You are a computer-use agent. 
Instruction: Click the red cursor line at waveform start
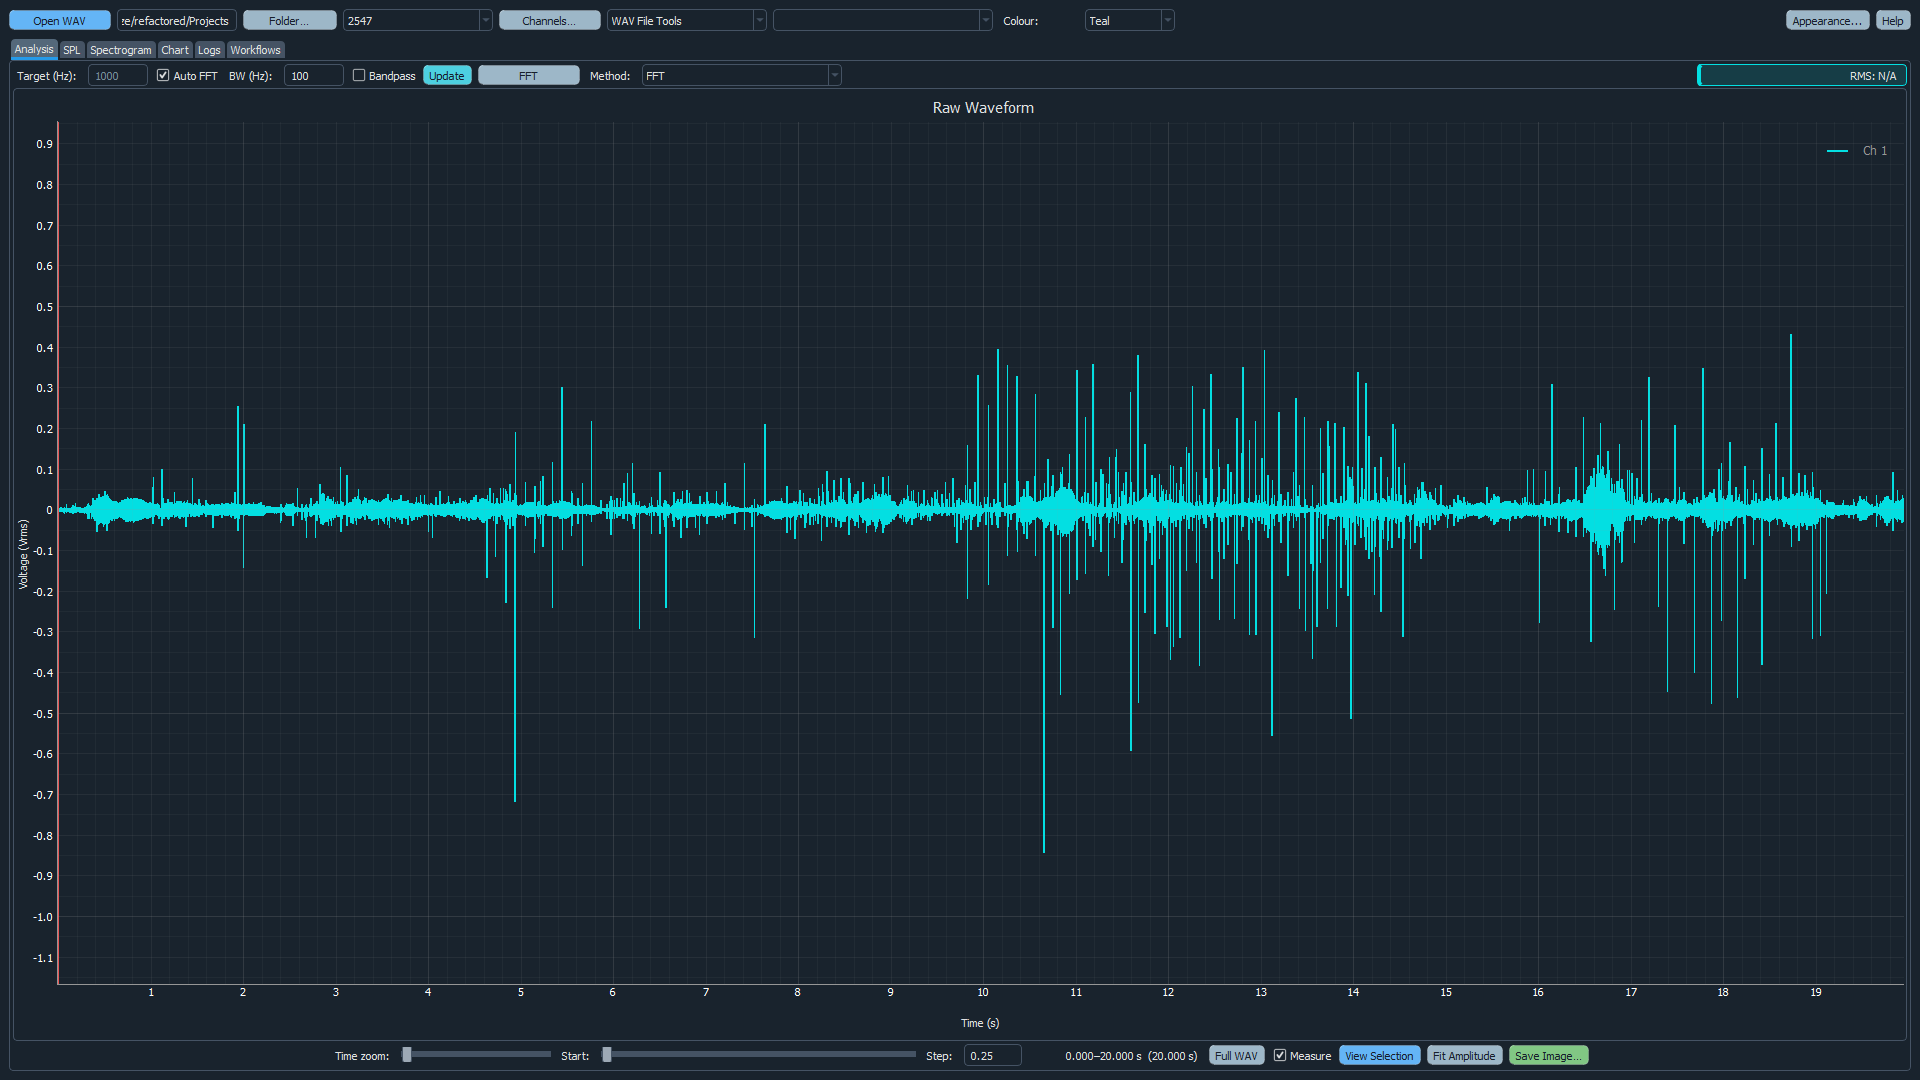pyautogui.click(x=58, y=553)
